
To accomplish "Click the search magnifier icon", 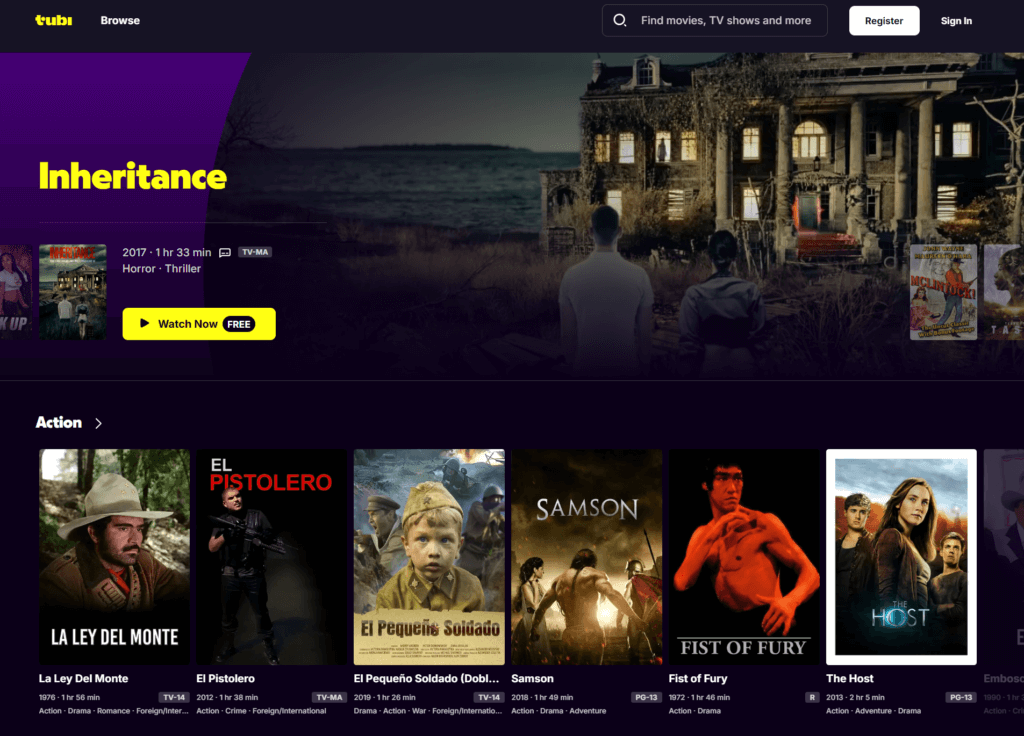I will [620, 20].
